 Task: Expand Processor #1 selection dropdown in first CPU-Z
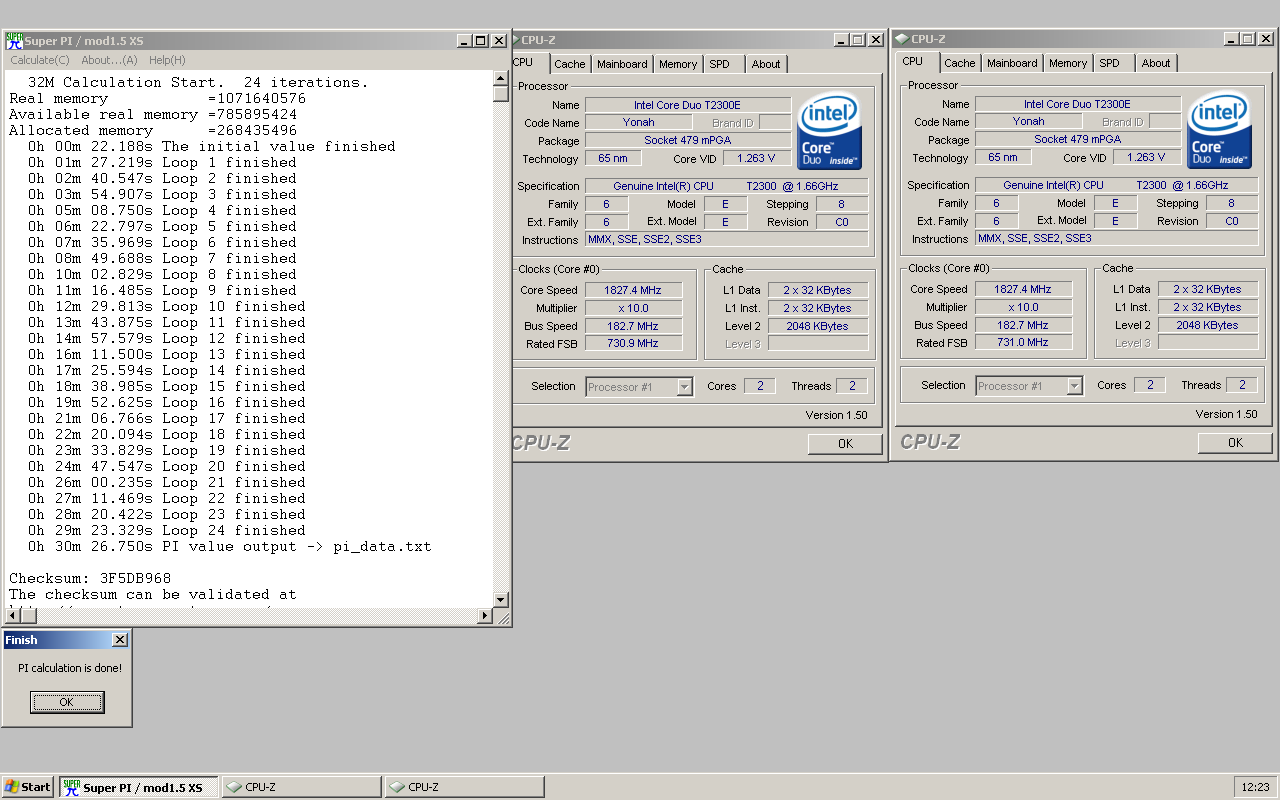click(684, 387)
